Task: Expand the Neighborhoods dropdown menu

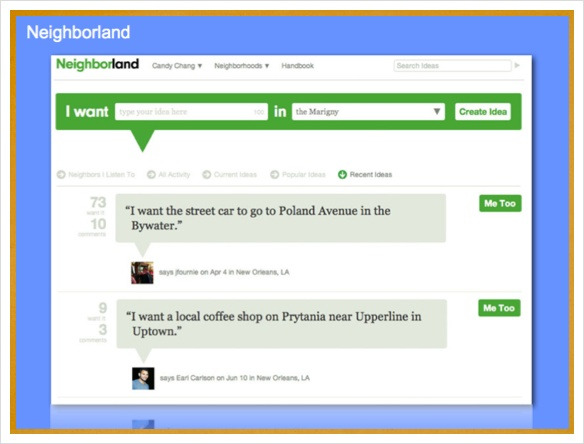Action: (x=241, y=66)
